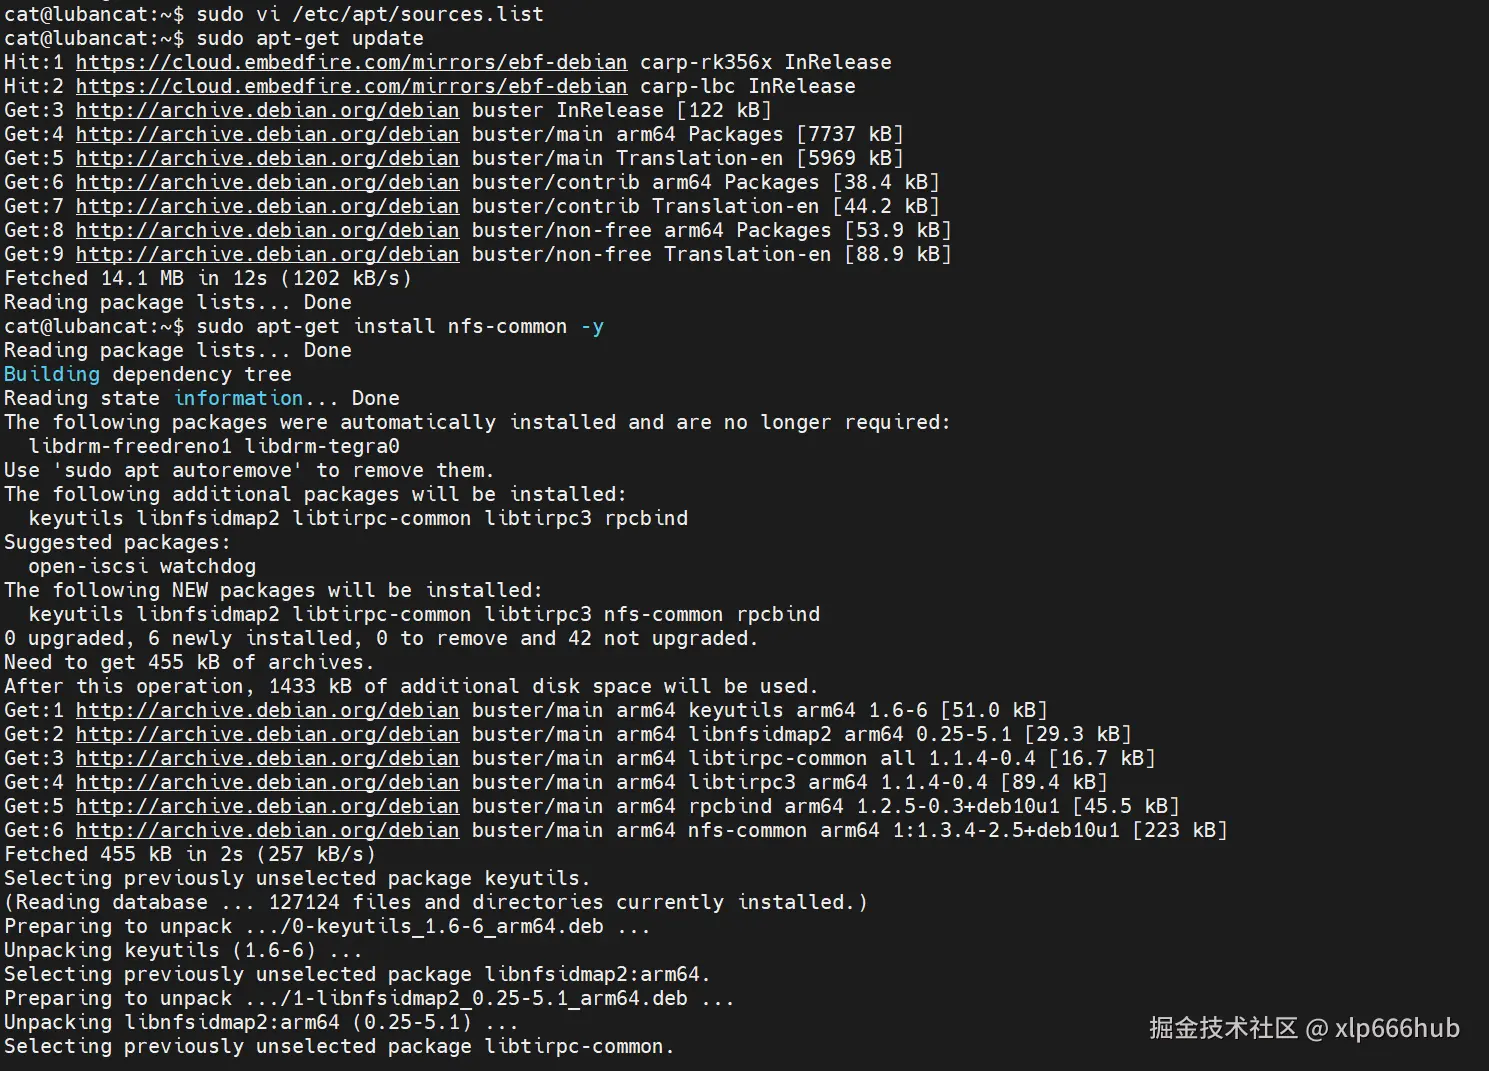
Task: Open the debian link on the keyutils 1.6-6 download line
Action: click(267, 710)
